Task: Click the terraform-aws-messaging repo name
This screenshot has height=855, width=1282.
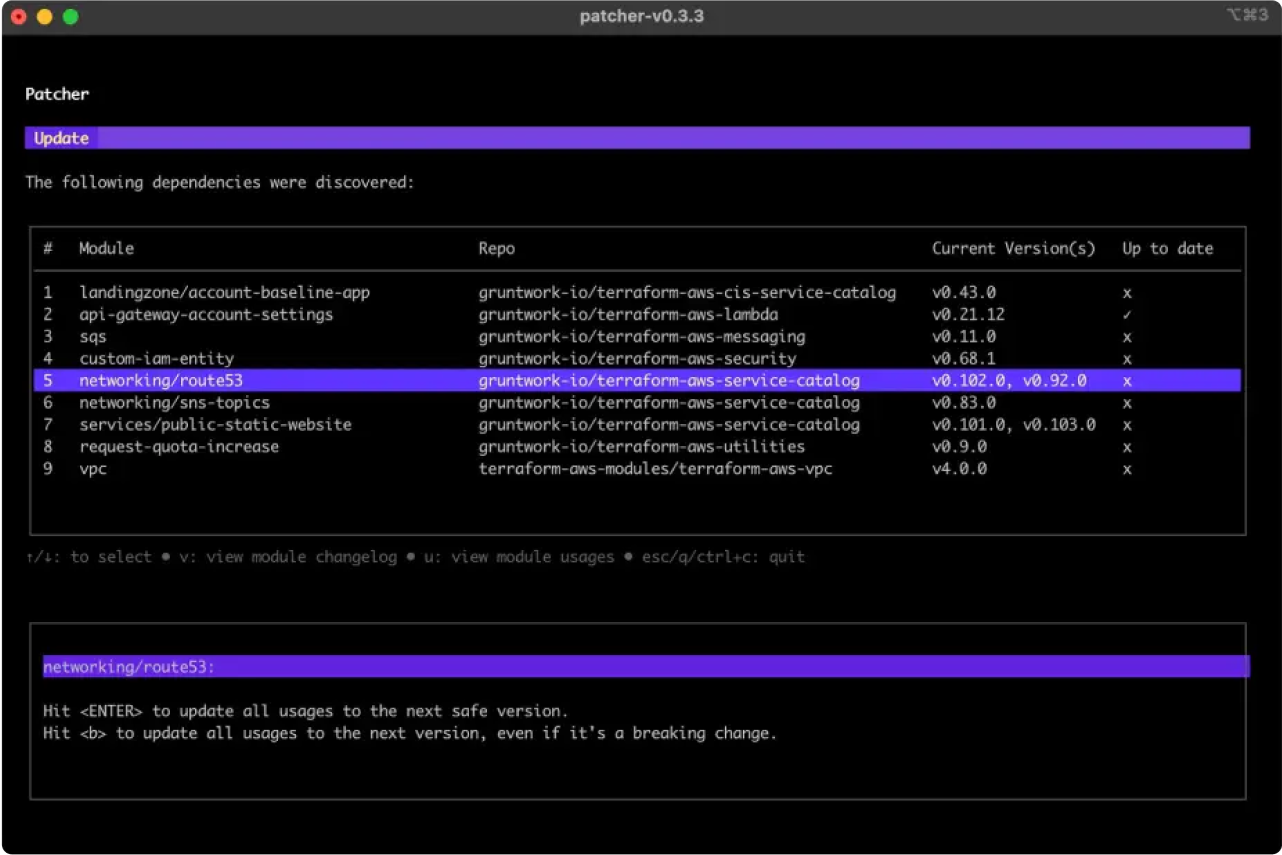Action: pos(641,337)
